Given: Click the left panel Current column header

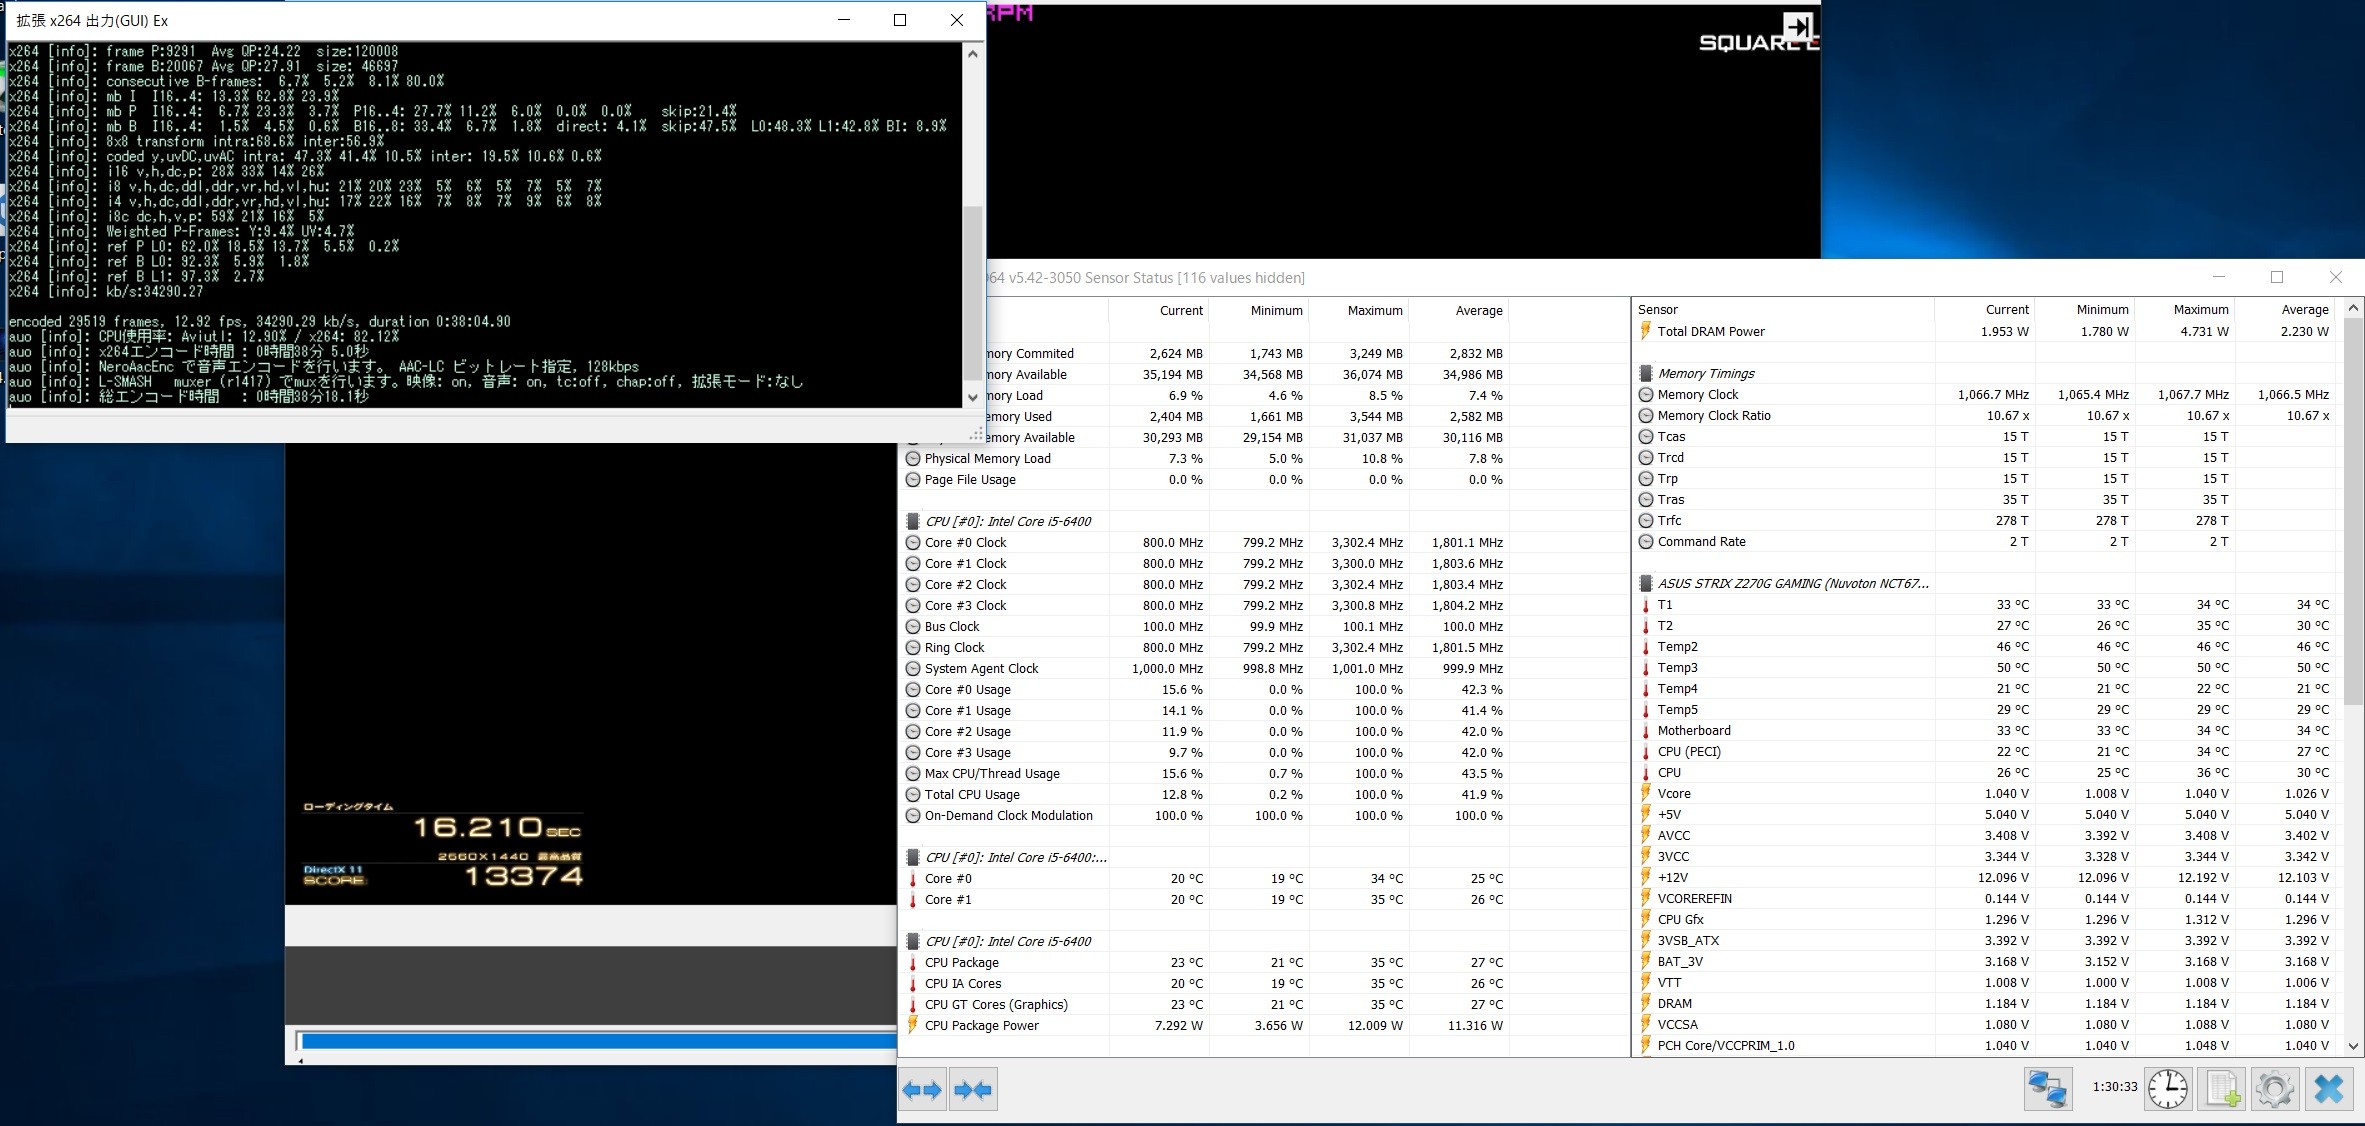Looking at the screenshot, I should click(x=1159, y=311).
